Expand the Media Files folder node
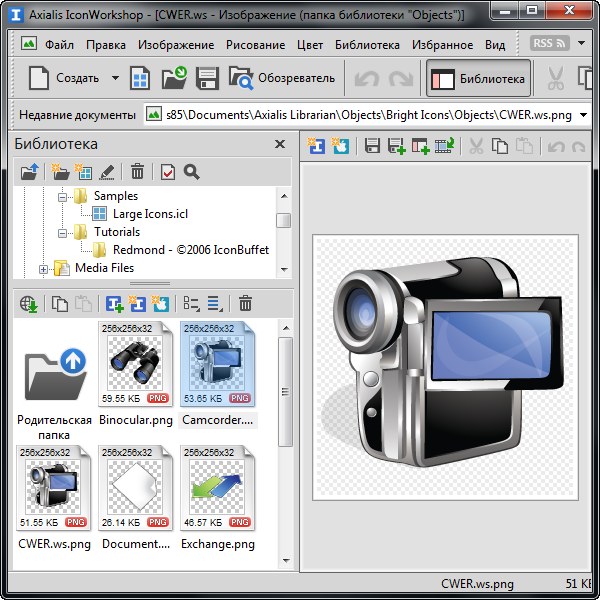Viewport: 600px width, 600px height. pos(44,268)
